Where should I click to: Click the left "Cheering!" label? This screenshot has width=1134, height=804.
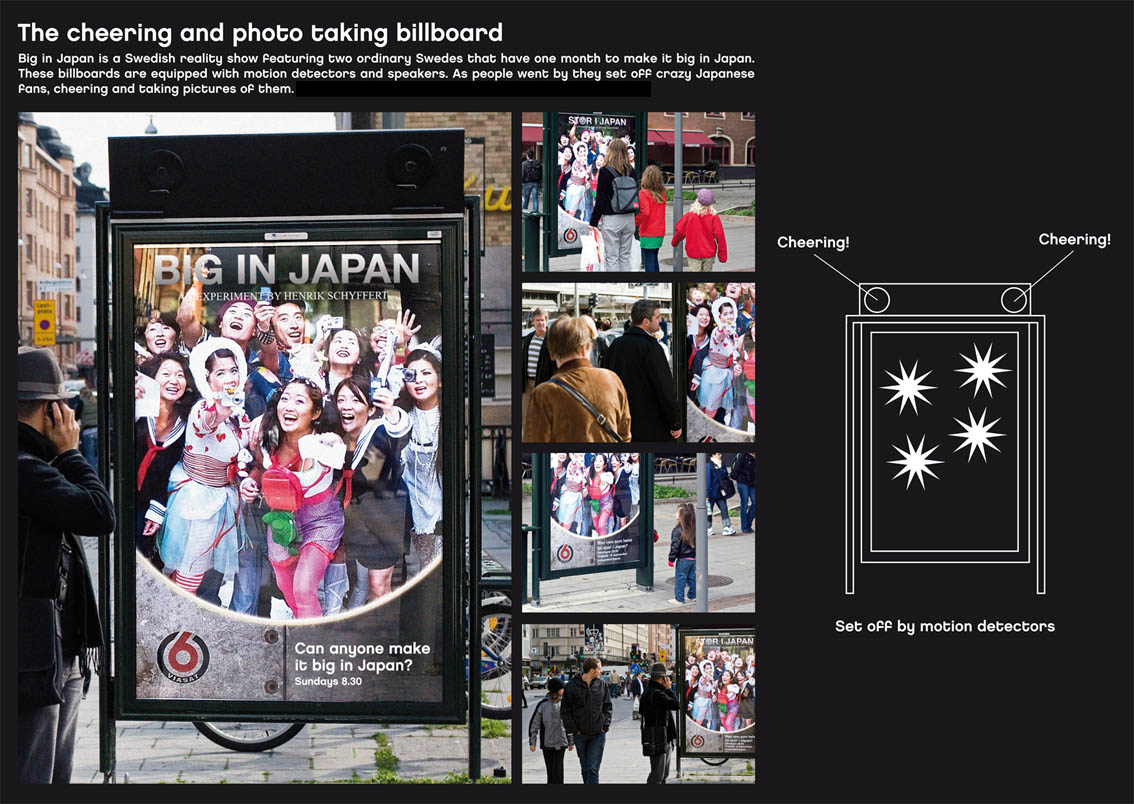click(x=813, y=242)
